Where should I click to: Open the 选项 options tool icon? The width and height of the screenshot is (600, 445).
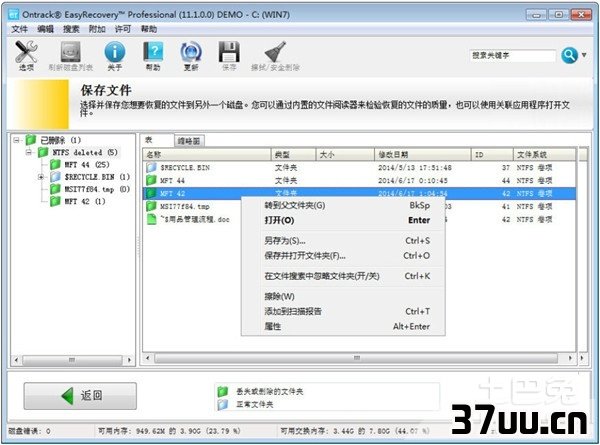pos(26,52)
